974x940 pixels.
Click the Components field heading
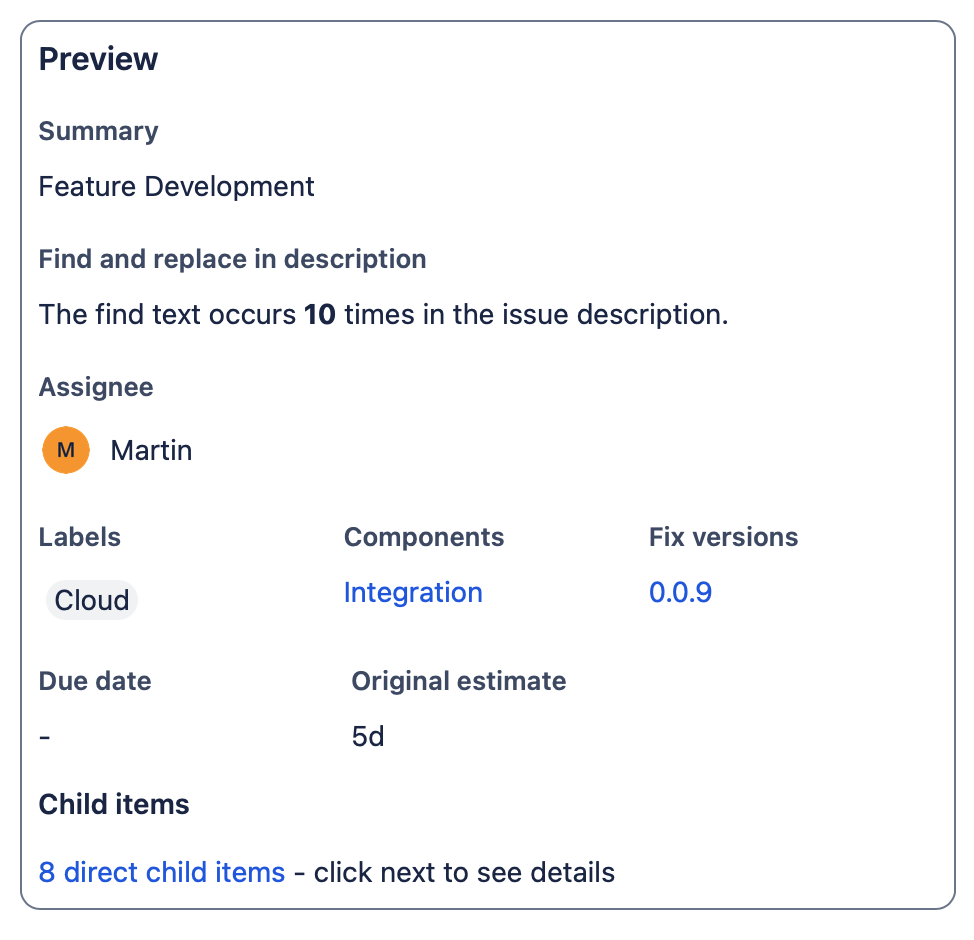[x=424, y=537]
